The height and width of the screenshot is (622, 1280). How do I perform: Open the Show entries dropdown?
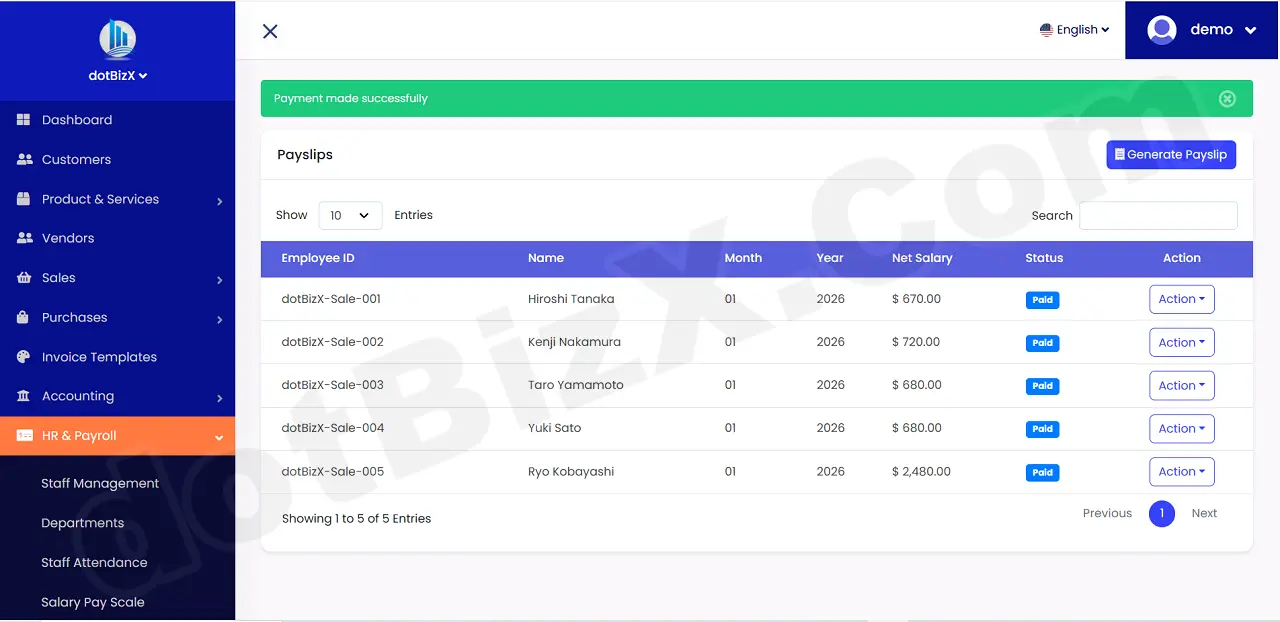[350, 214]
